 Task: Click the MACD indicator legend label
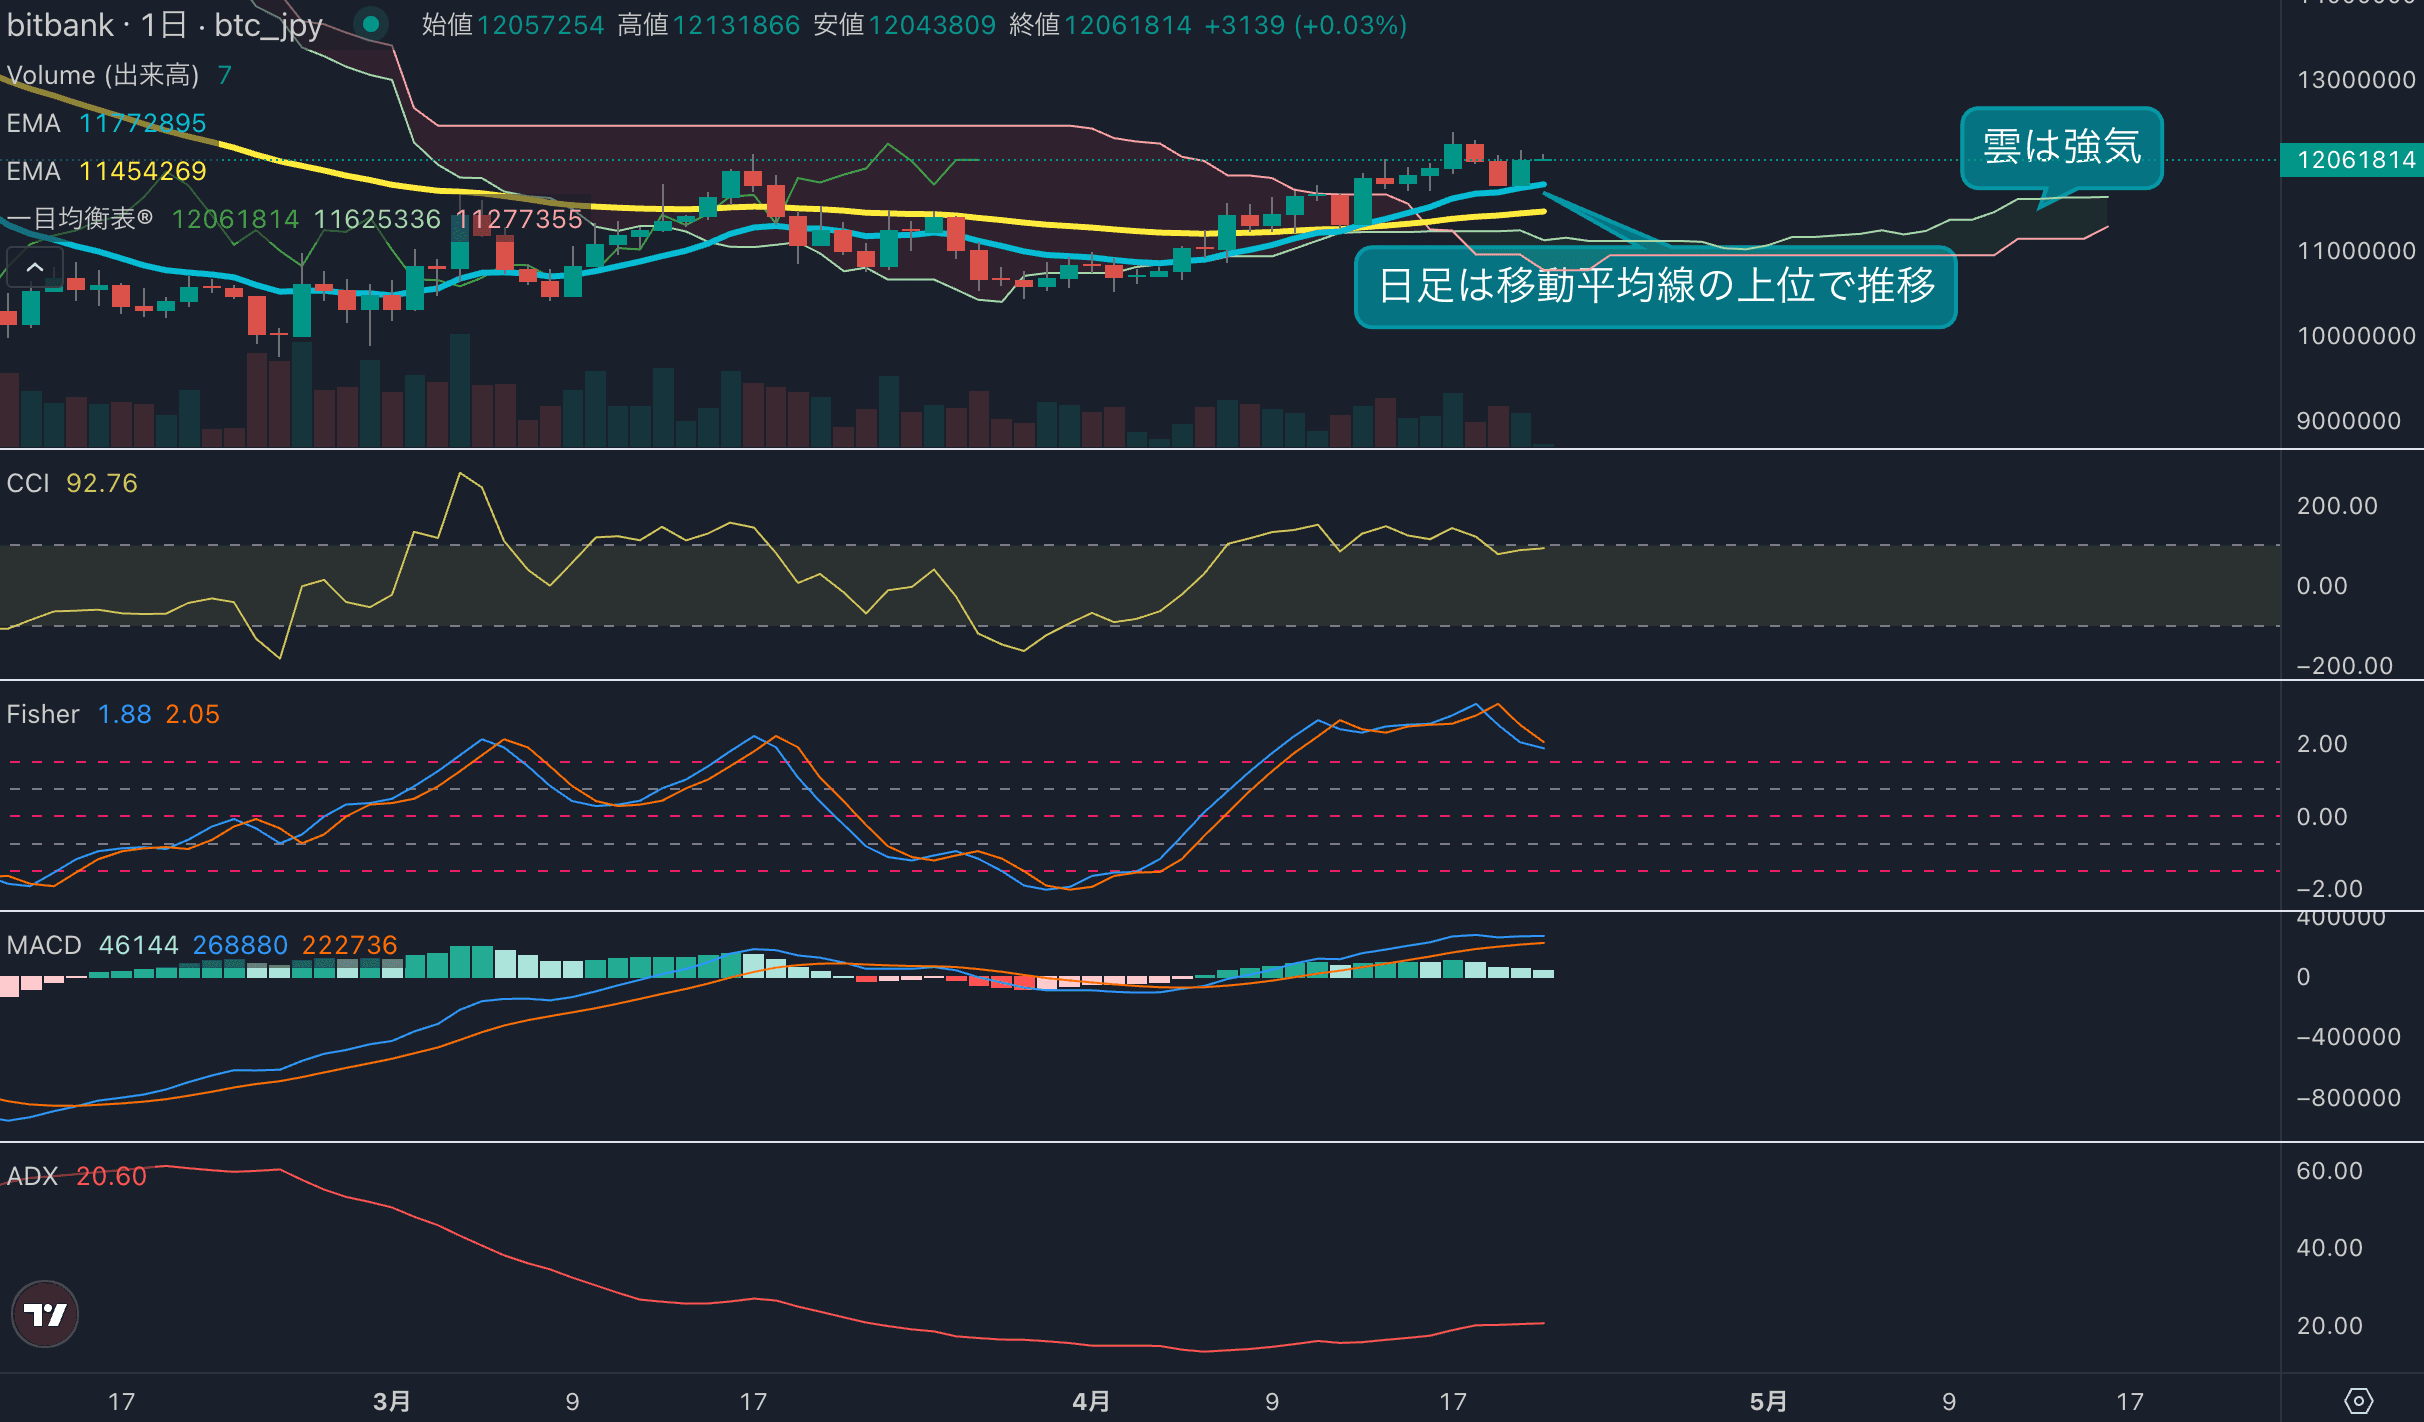click(x=44, y=945)
